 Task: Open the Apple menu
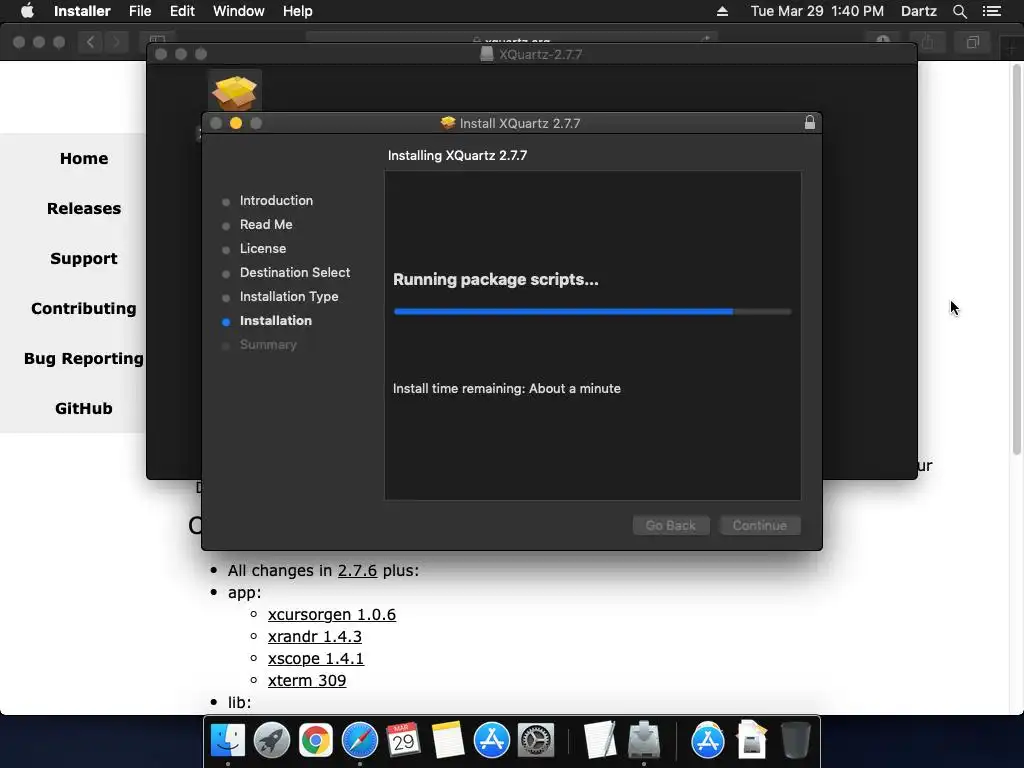[x=27, y=11]
